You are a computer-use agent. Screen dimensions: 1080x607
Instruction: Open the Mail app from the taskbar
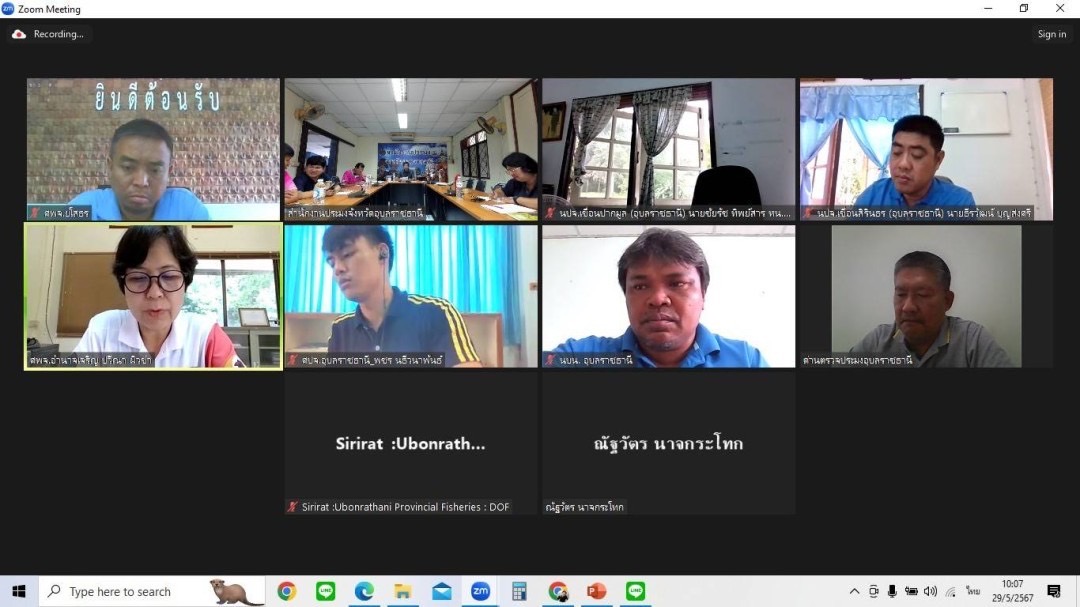pos(440,591)
